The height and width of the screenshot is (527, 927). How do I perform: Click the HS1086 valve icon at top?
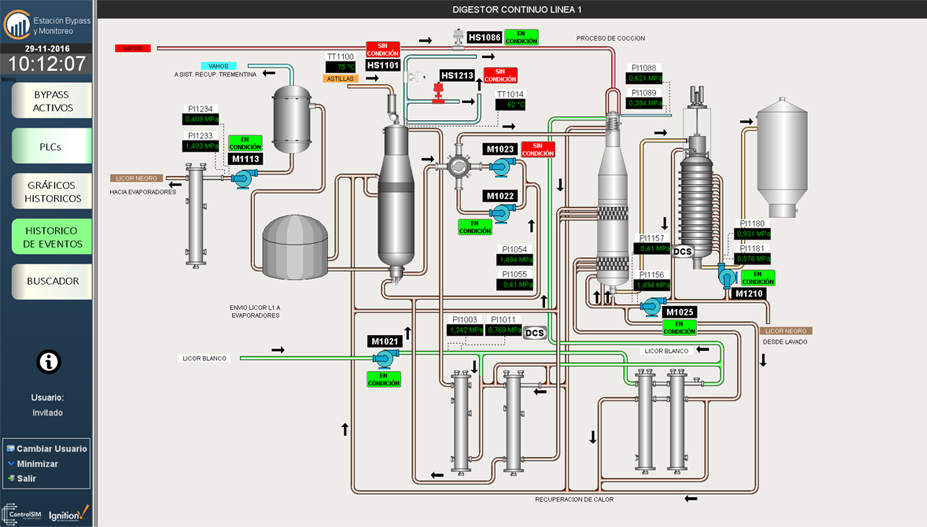coord(459,38)
